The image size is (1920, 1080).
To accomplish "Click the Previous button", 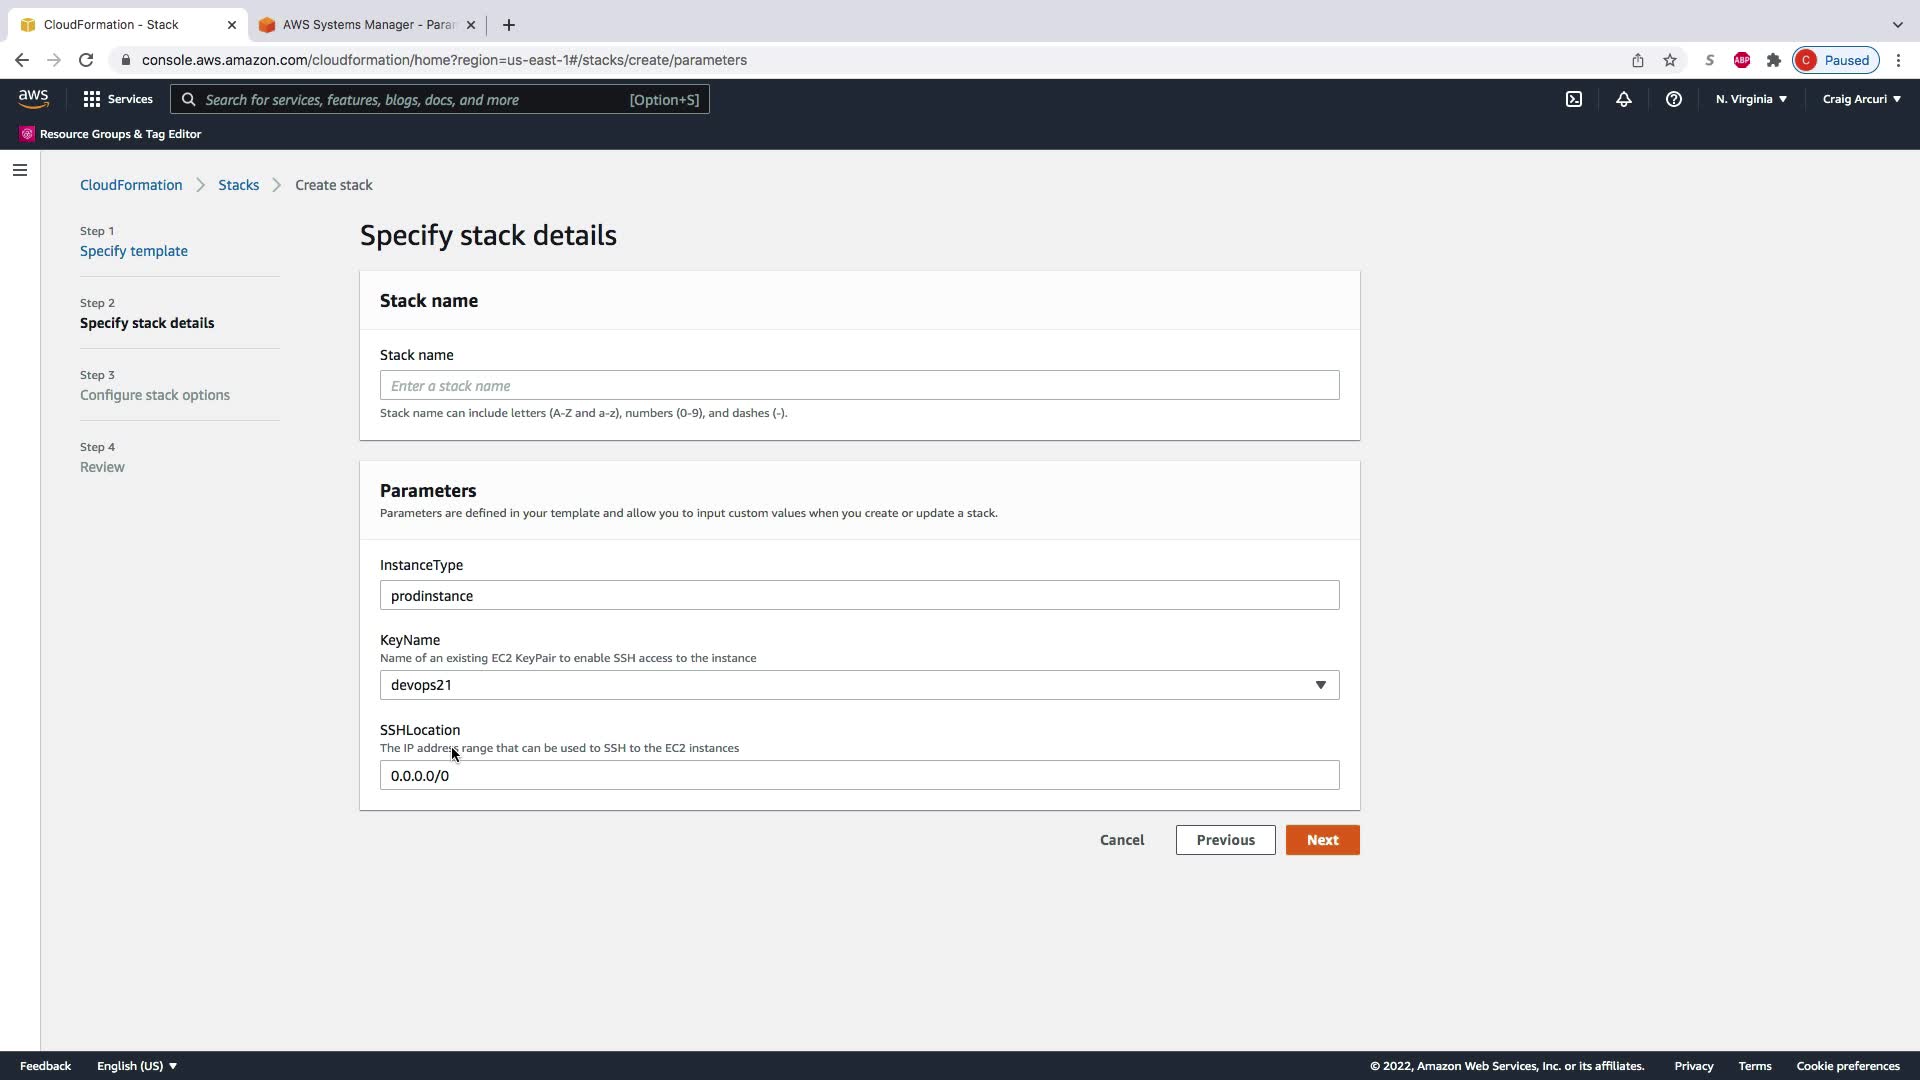I will click(x=1225, y=840).
